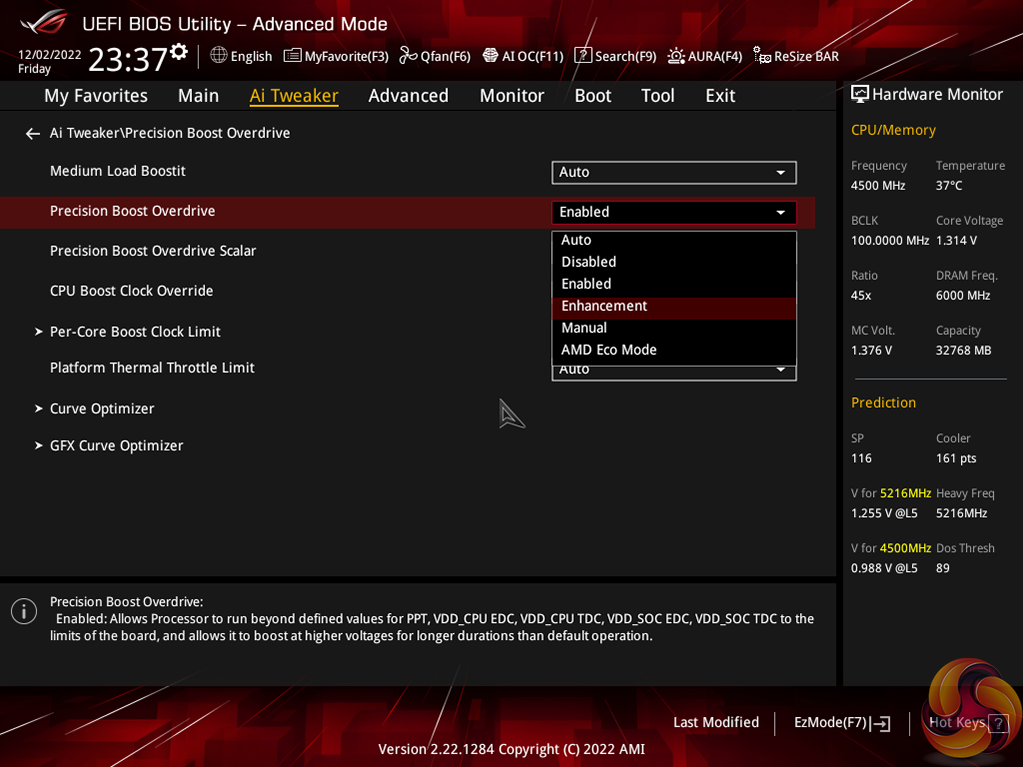Expand the Curve Optimizer submenu
The image size is (1023, 767).
pos(102,408)
